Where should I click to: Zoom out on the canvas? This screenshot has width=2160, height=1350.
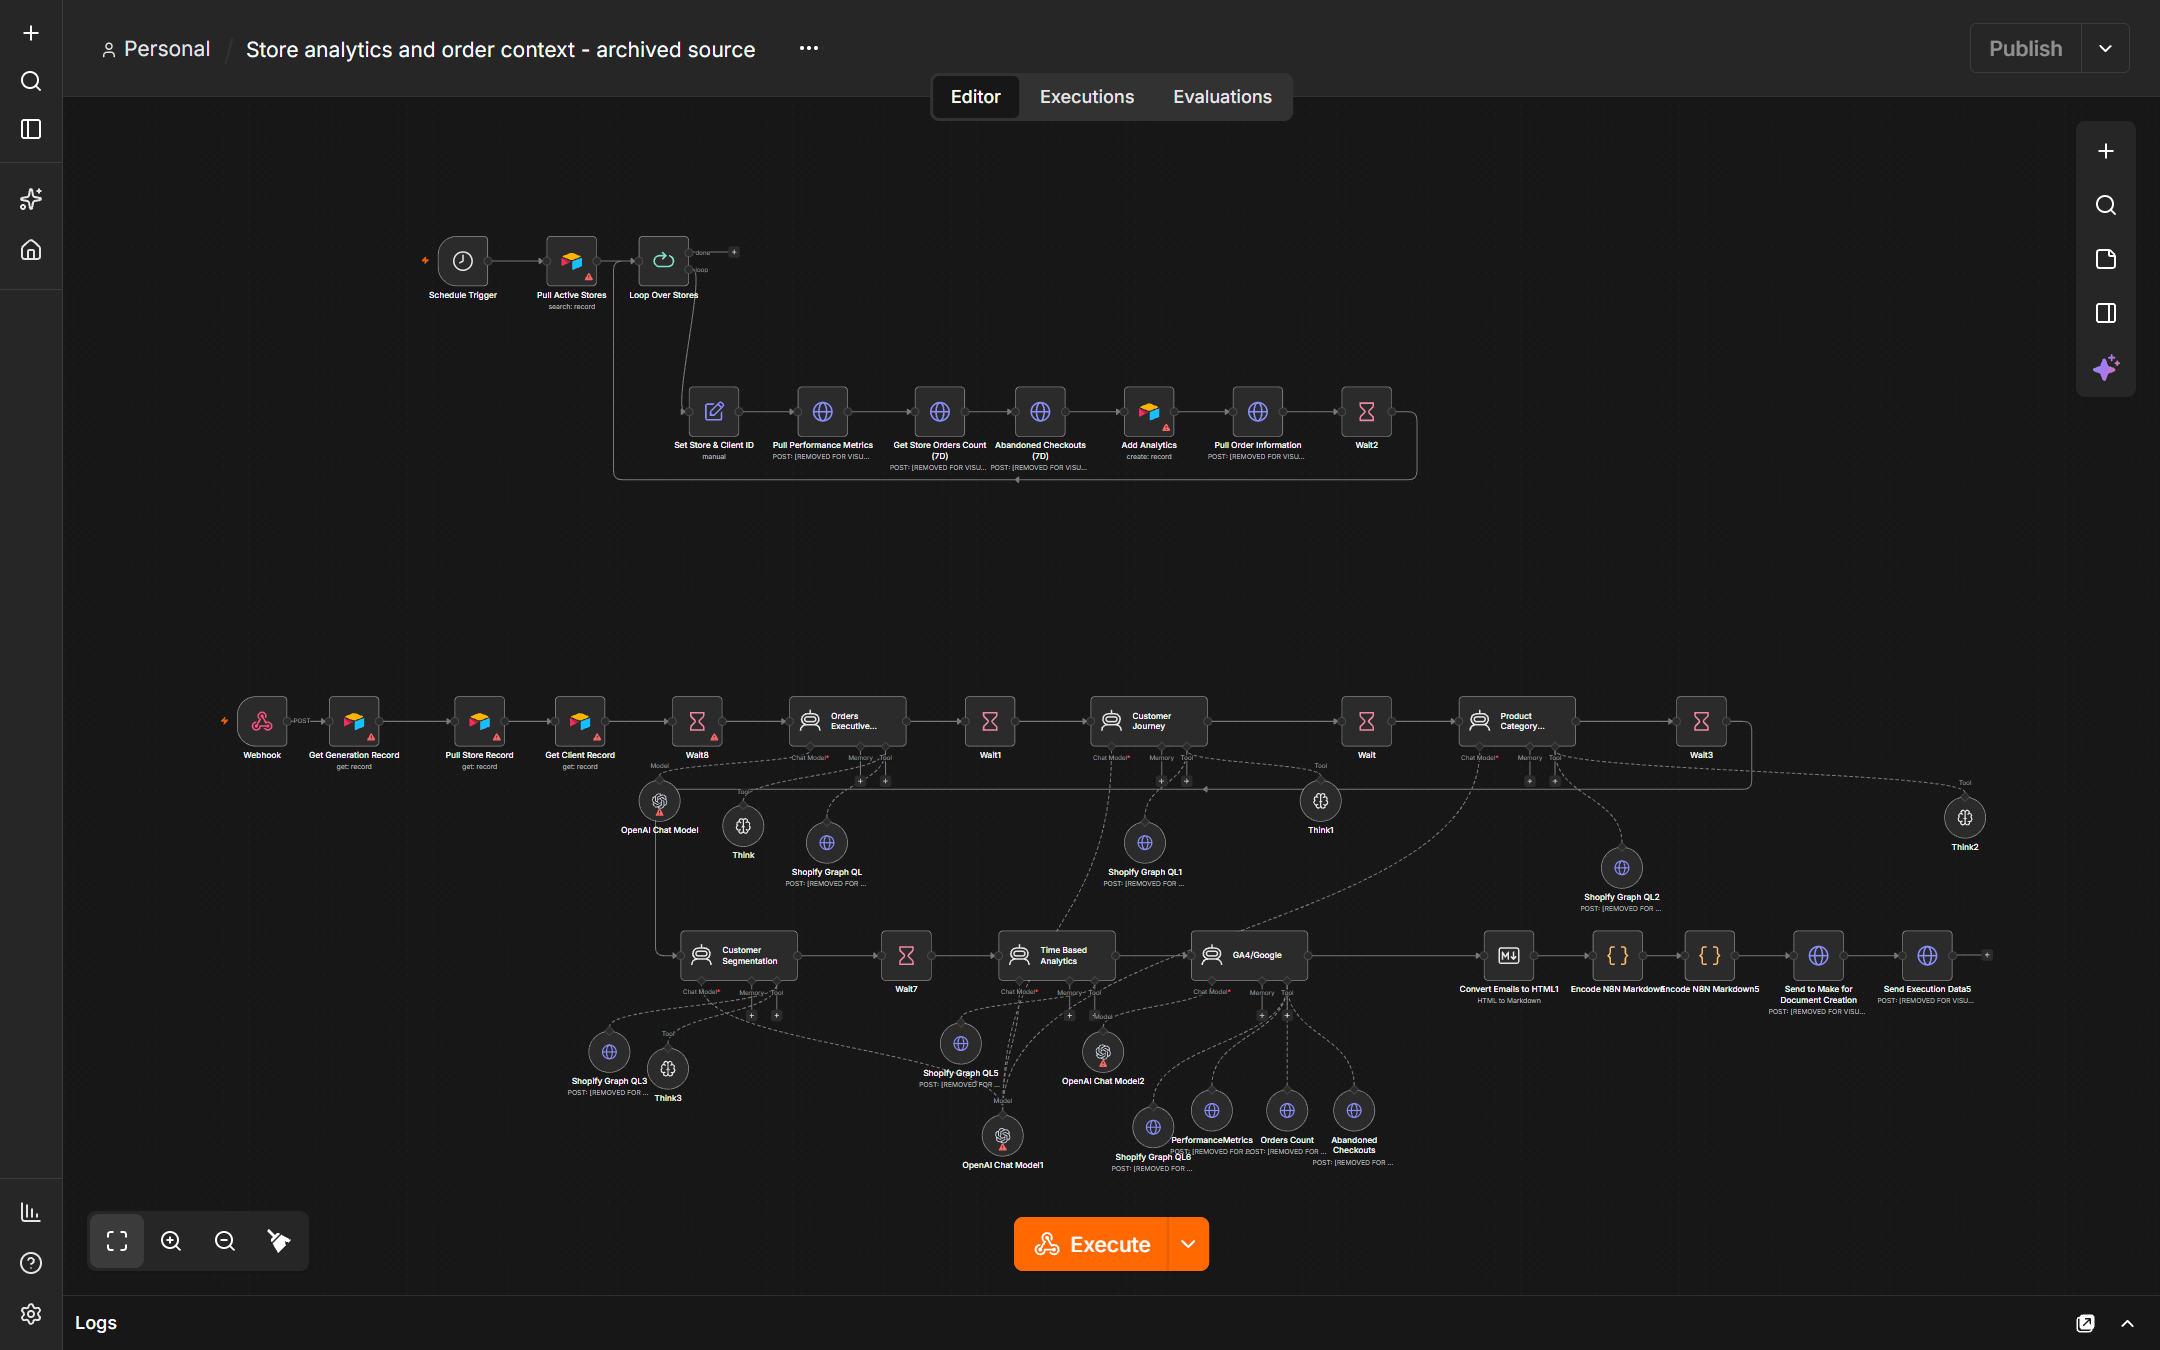coord(225,1241)
